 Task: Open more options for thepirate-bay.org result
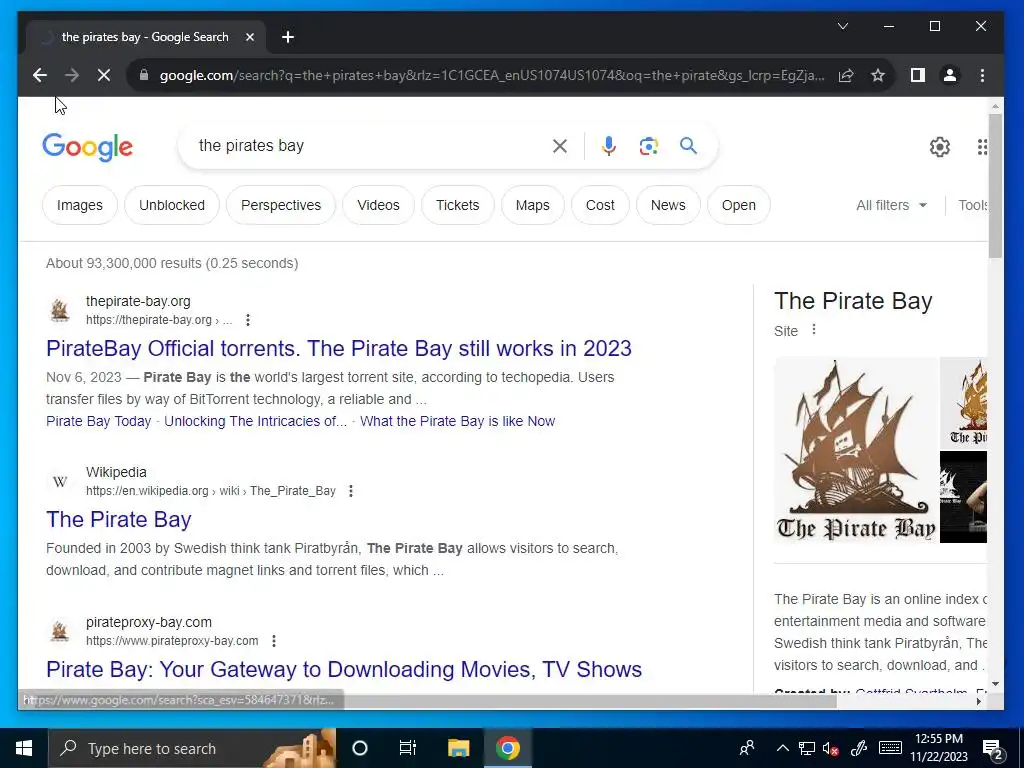[248, 320]
